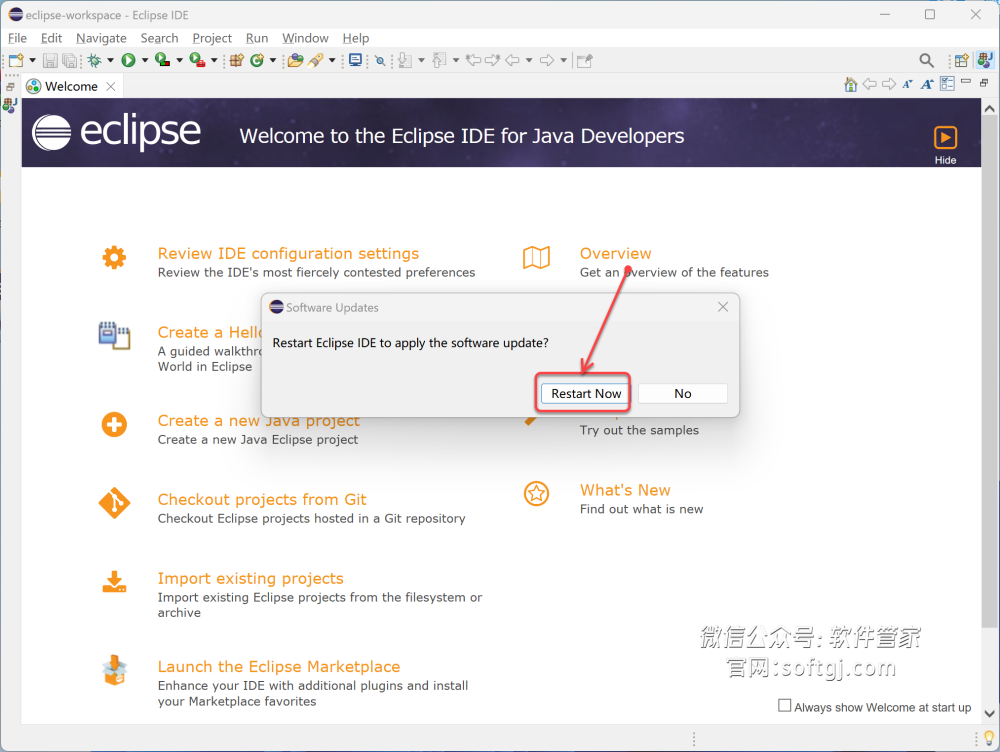Select the Welcome tab
1000x752 pixels.
71,86
